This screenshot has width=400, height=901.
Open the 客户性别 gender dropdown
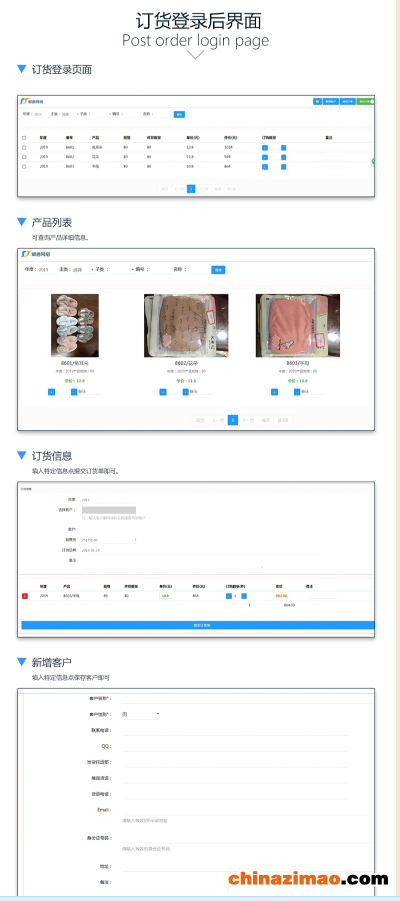pyautogui.click(x=141, y=714)
